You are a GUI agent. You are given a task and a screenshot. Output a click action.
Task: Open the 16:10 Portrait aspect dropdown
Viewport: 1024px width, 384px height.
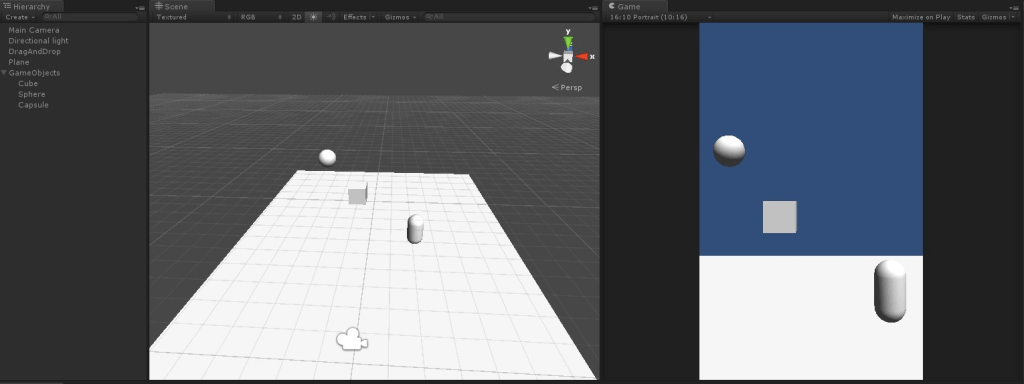coord(659,17)
